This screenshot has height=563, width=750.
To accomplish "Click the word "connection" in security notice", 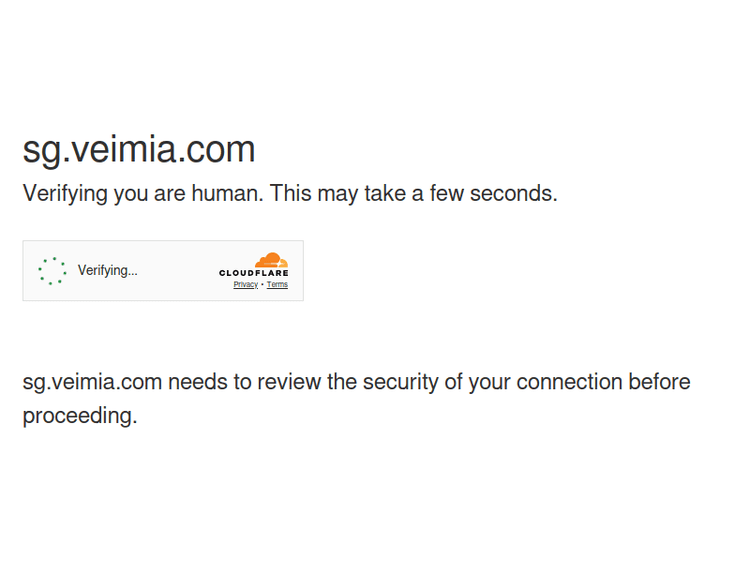I will (569, 382).
